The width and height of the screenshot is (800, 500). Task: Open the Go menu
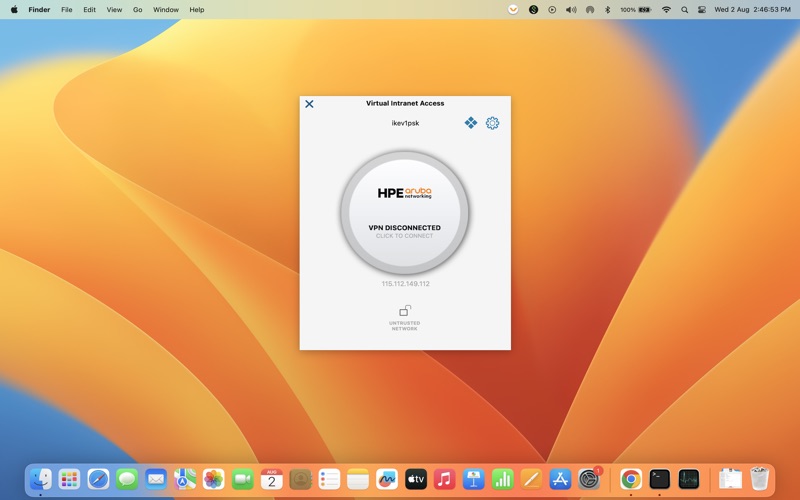(138, 9)
